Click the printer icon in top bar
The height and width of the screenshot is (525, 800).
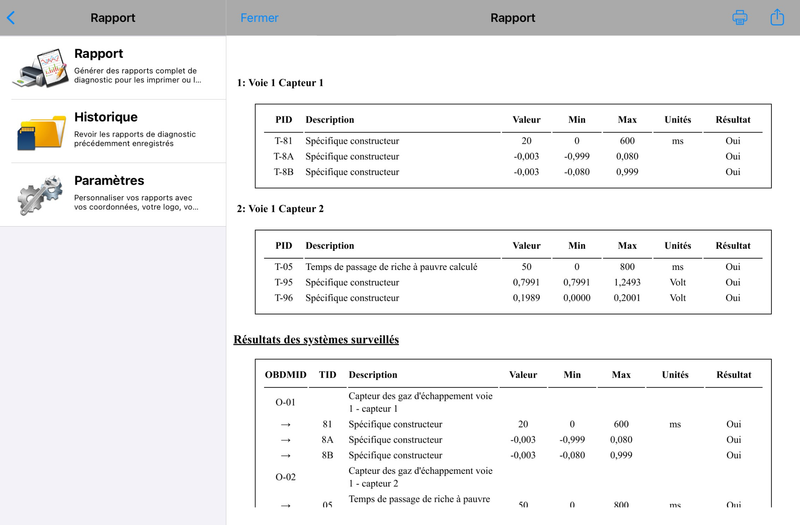click(740, 18)
